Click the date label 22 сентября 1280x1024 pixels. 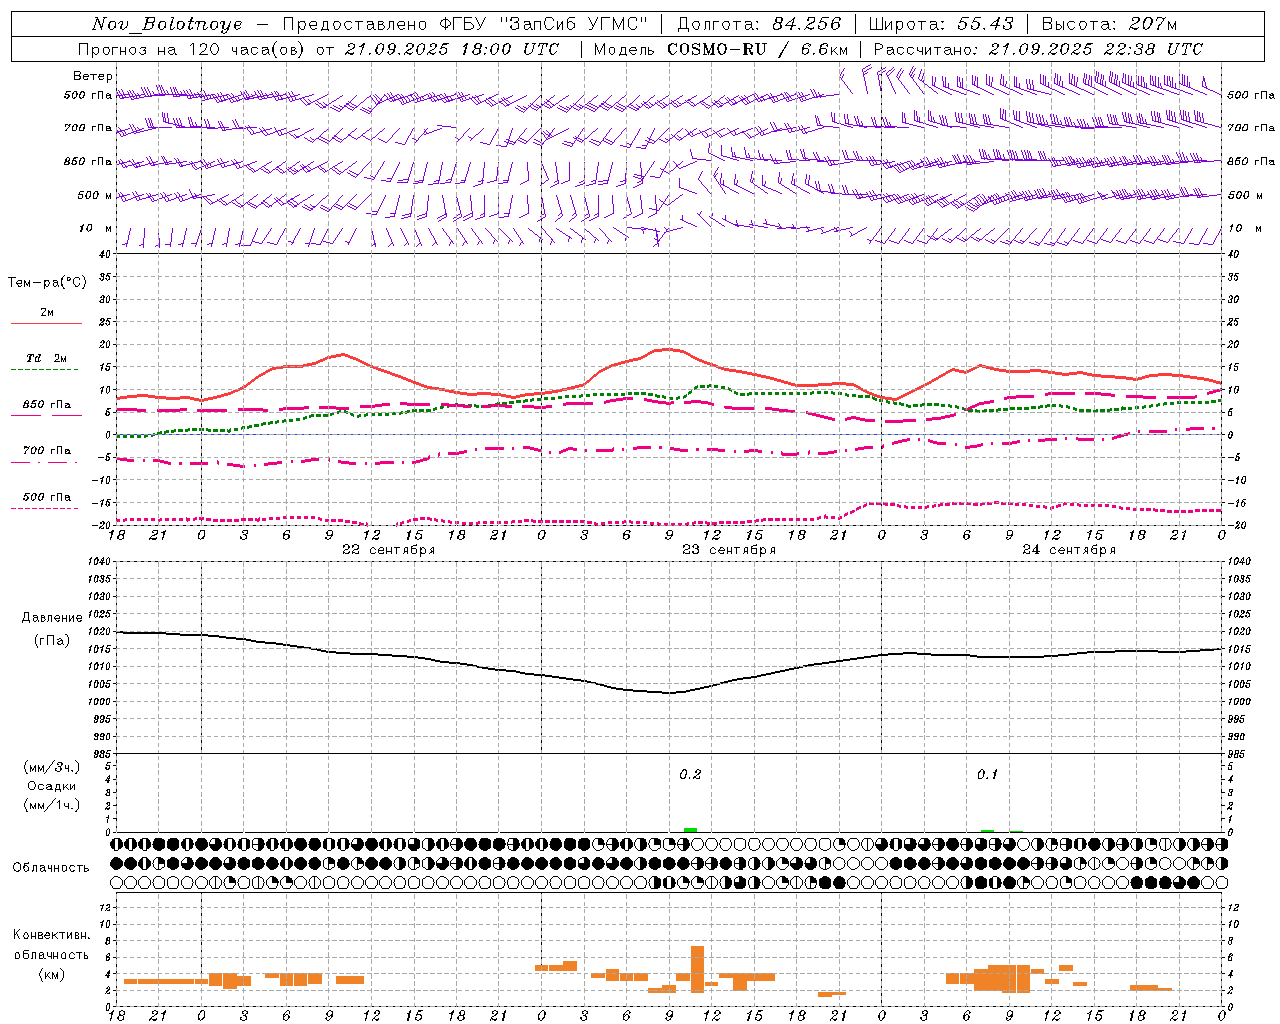pos(388,550)
